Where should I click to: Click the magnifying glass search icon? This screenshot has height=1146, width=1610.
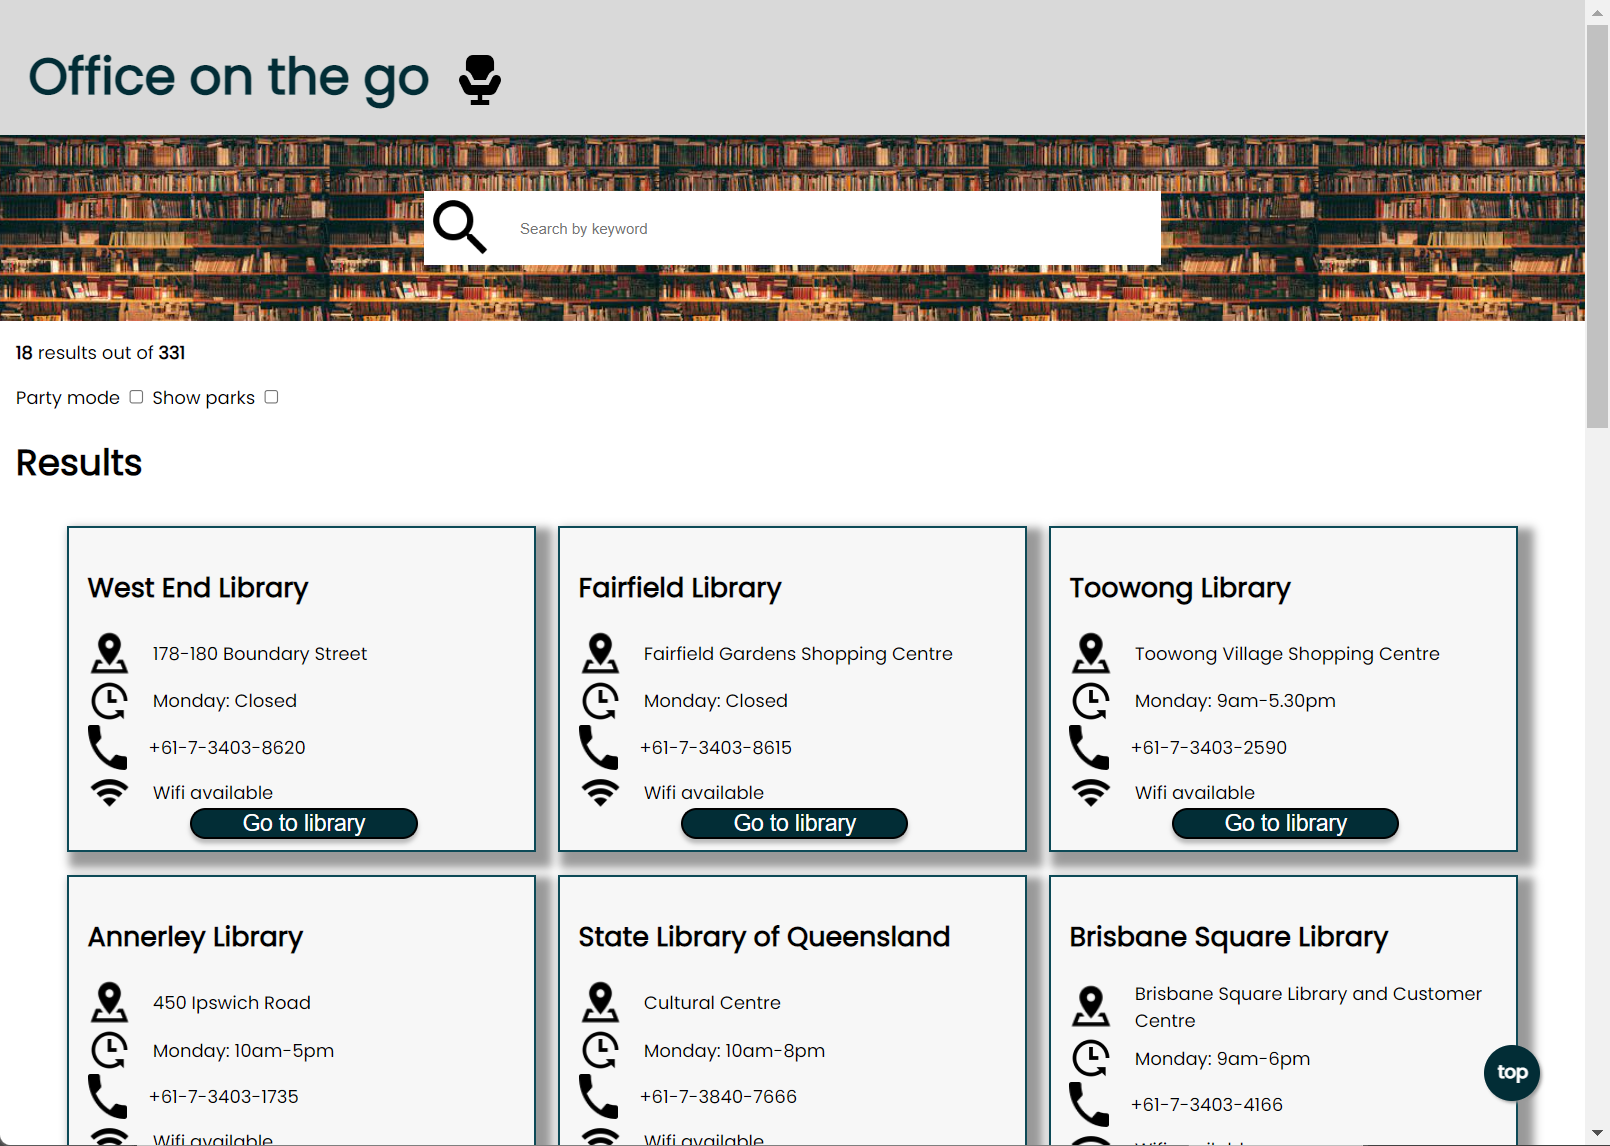click(460, 227)
